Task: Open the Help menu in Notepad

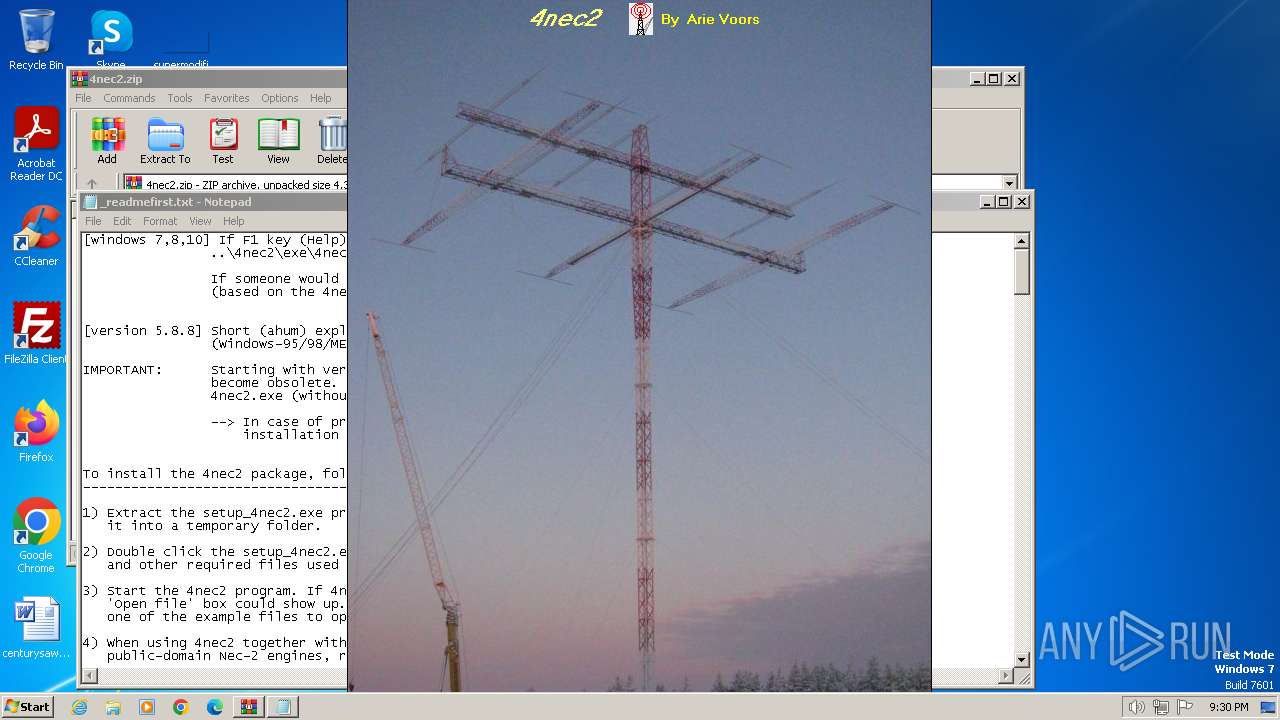Action: [x=233, y=221]
